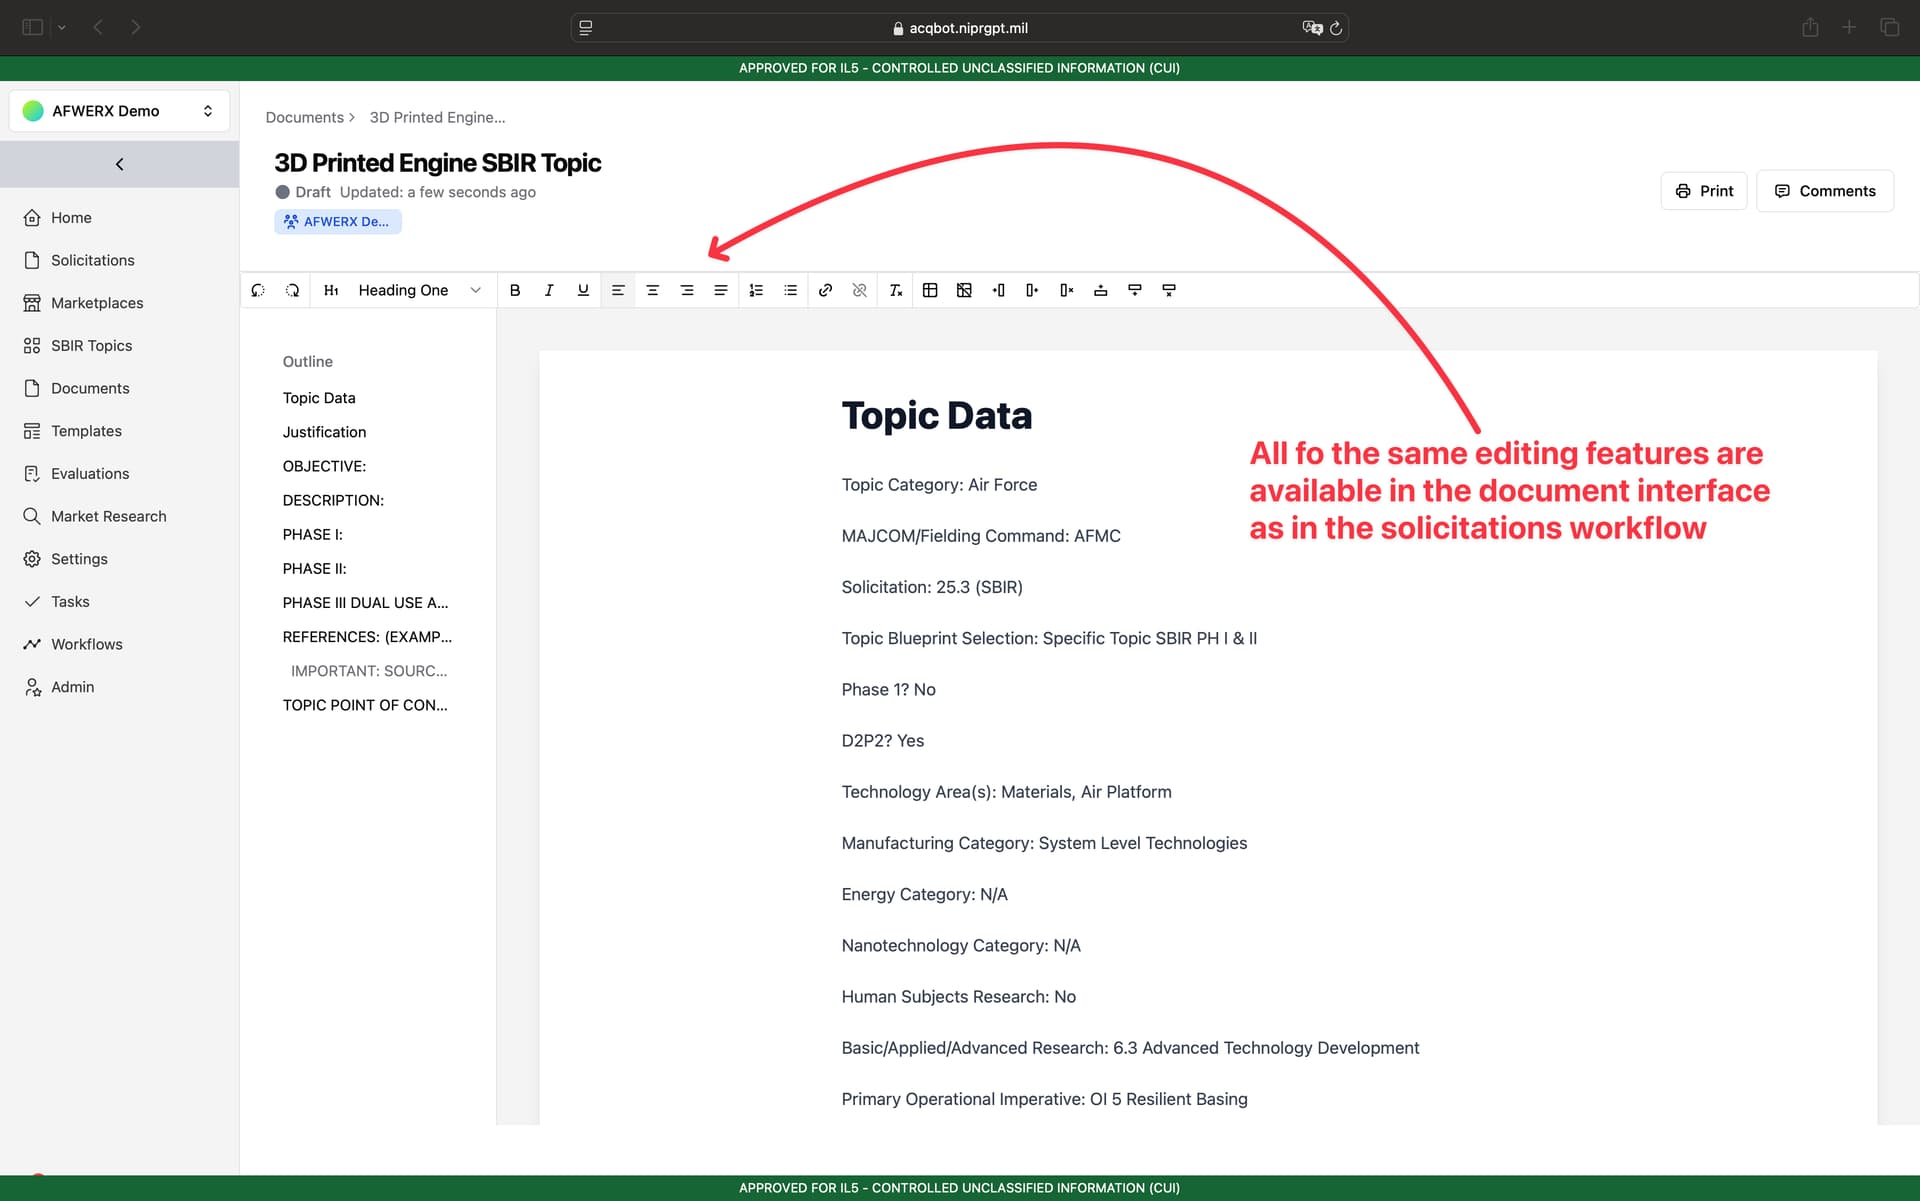Image resolution: width=1920 pixels, height=1201 pixels.
Task: Open Admin in sidebar
Action: (x=72, y=687)
